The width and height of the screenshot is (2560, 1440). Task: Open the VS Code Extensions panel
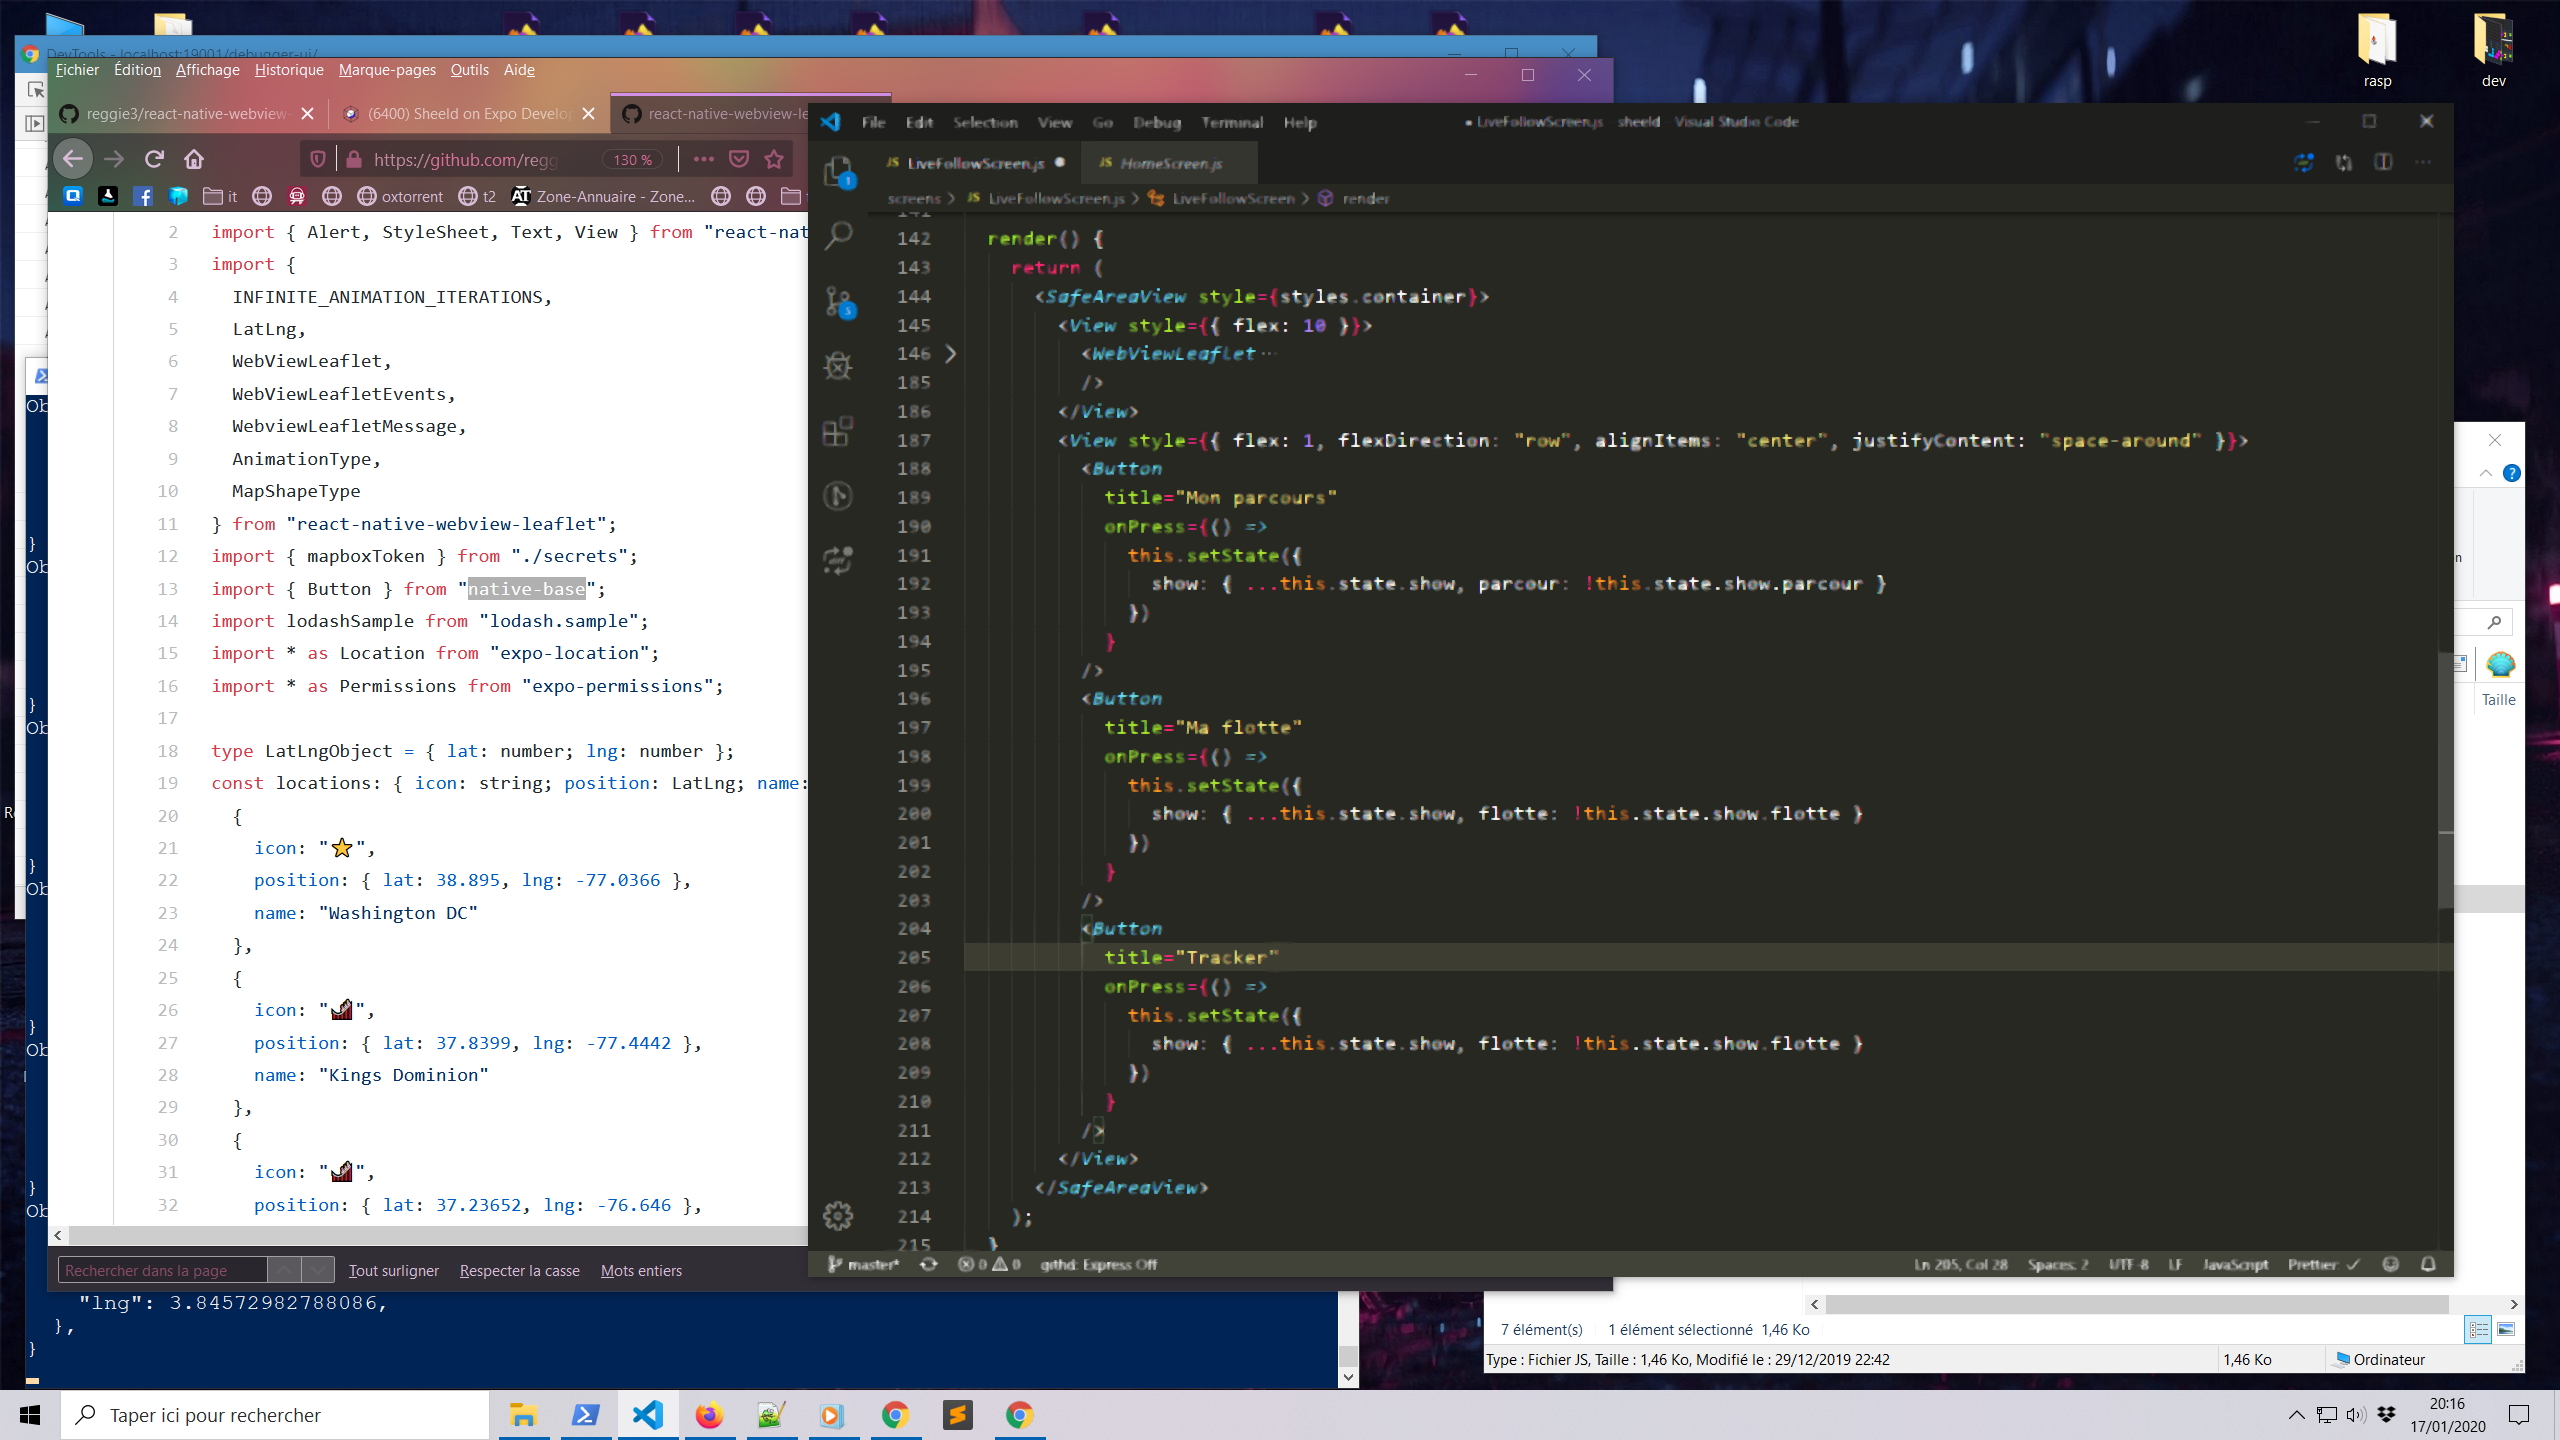pos(839,431)
